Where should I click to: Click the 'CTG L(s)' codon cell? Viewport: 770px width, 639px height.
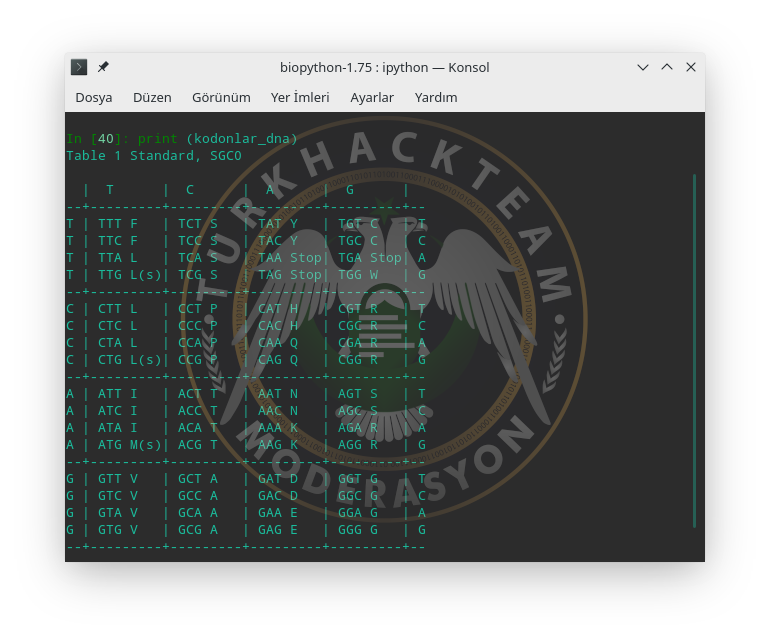pos(130,360)
